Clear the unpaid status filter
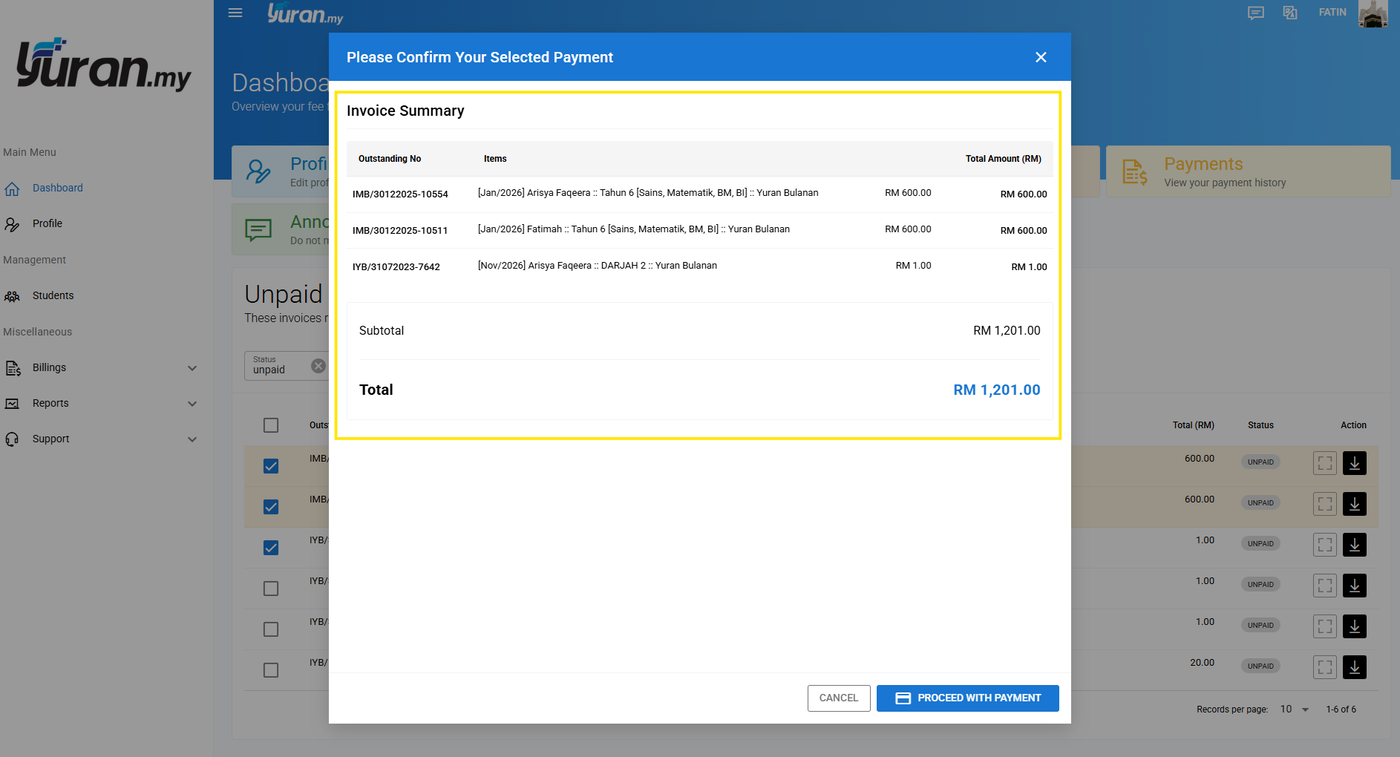 pyautogui.click(x=318, y=366)
